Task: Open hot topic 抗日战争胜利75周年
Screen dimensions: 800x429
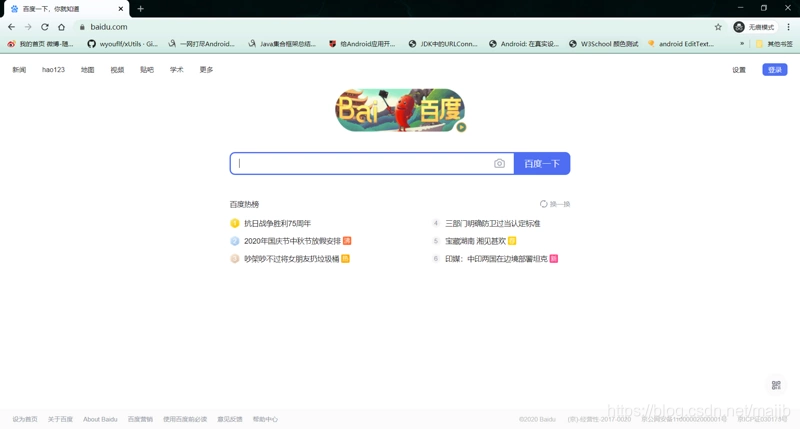Action: pyautogui.click(x=277, y=223)
